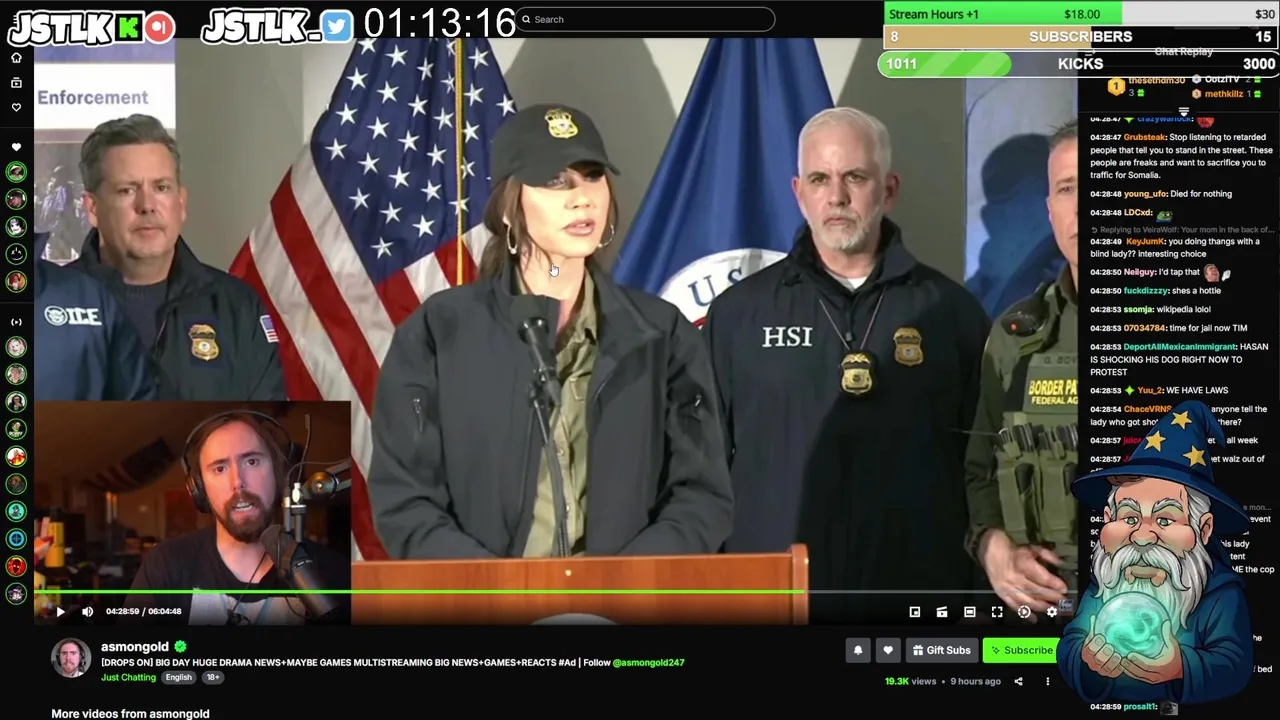Click the create clip icon
1280x720 pixels.
point(942,612)
